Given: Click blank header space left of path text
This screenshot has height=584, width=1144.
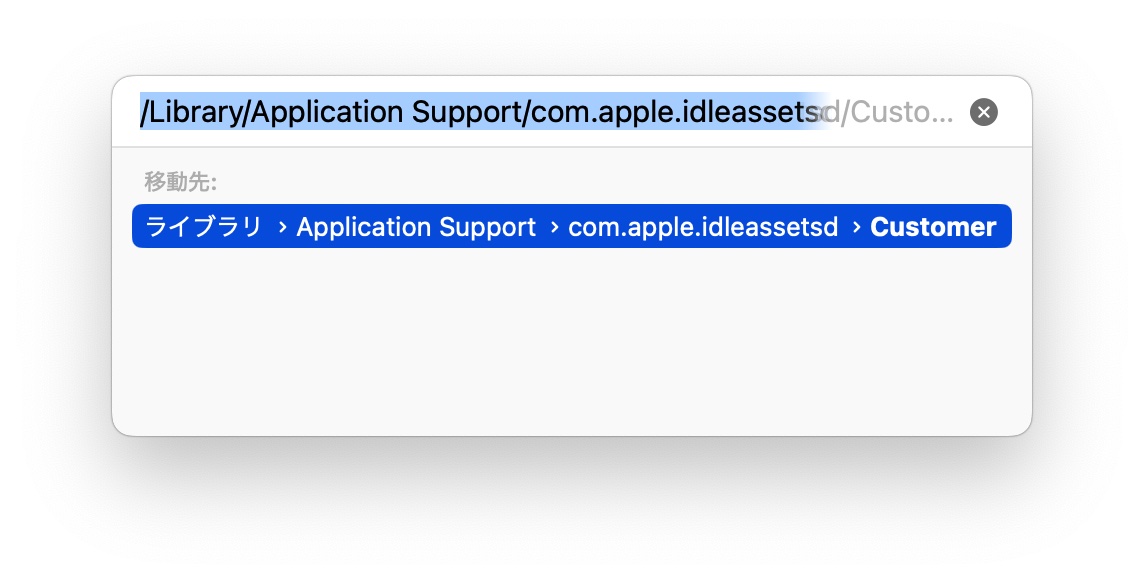Looking at the screenshot, I should (125, 112).
